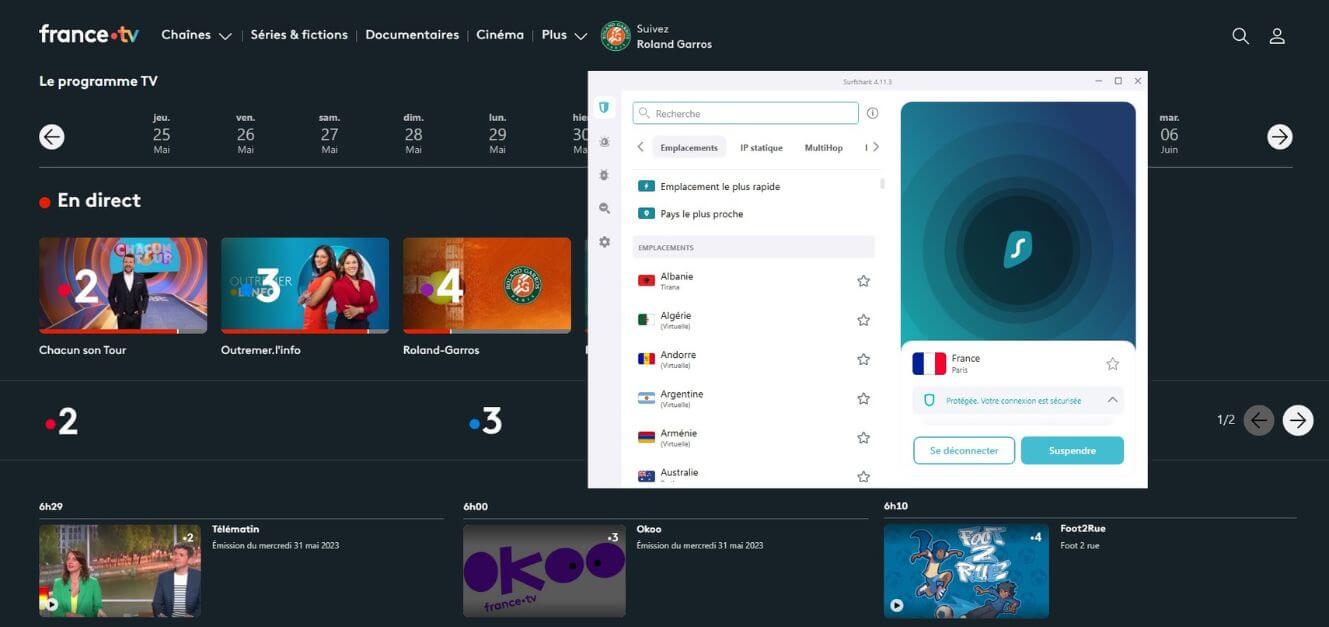The height and width of the screenshot is (627, 1329).
Task: Open the Surfshark Search sidebar icon
Action: (604, 208)
